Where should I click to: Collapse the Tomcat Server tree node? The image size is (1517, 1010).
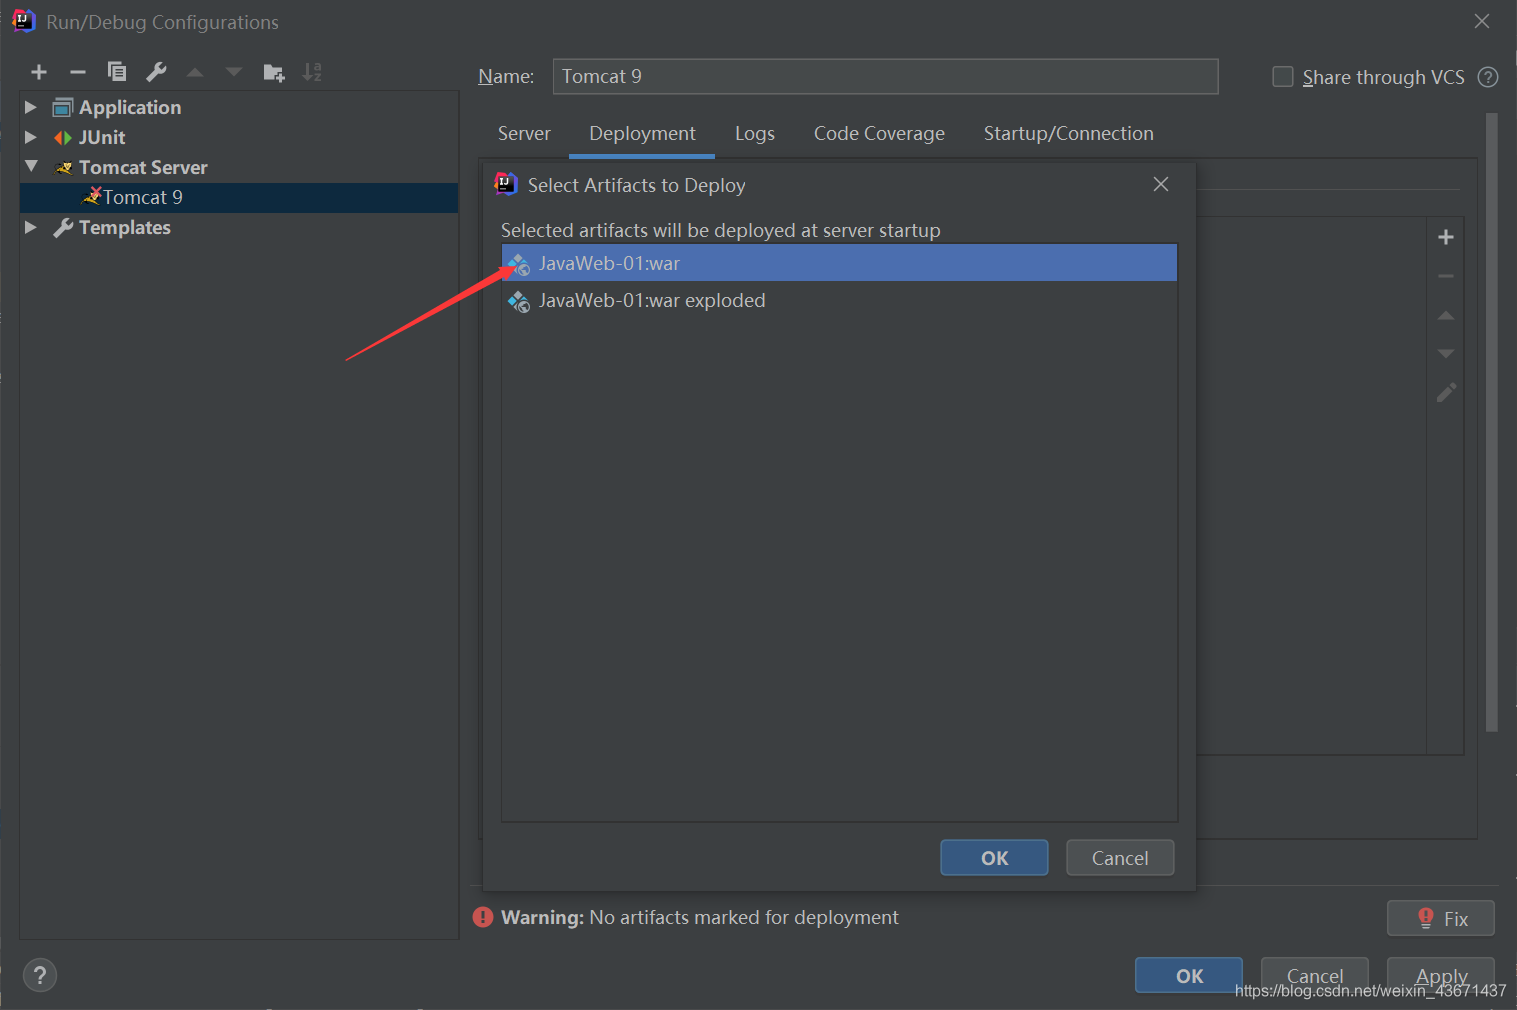[x=31, y=166]
